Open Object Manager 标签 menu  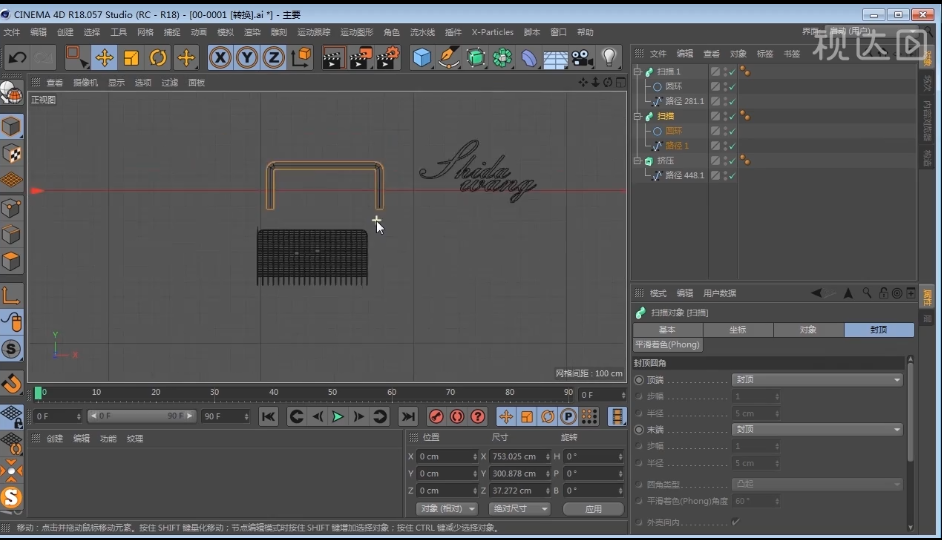click(765, 53)
